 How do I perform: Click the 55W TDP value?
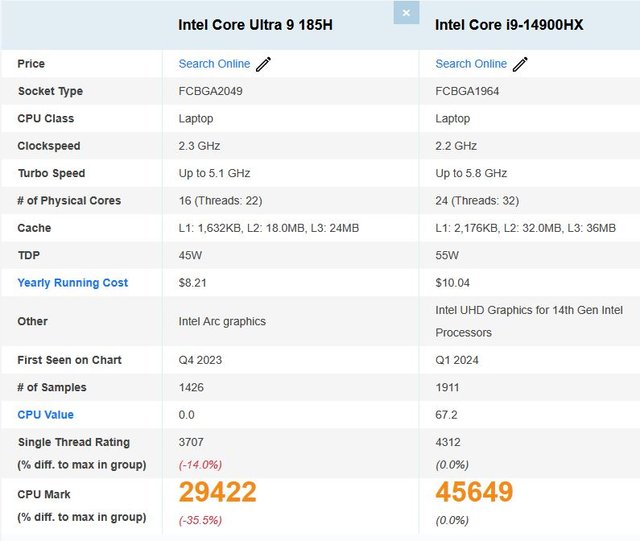(x=447, y=255)
